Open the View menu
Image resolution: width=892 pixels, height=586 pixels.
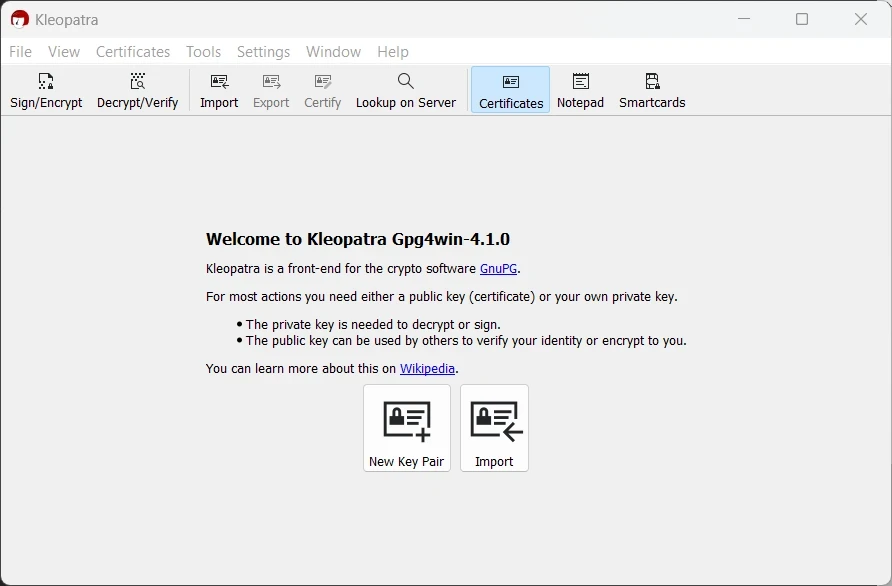pos(64,52)
